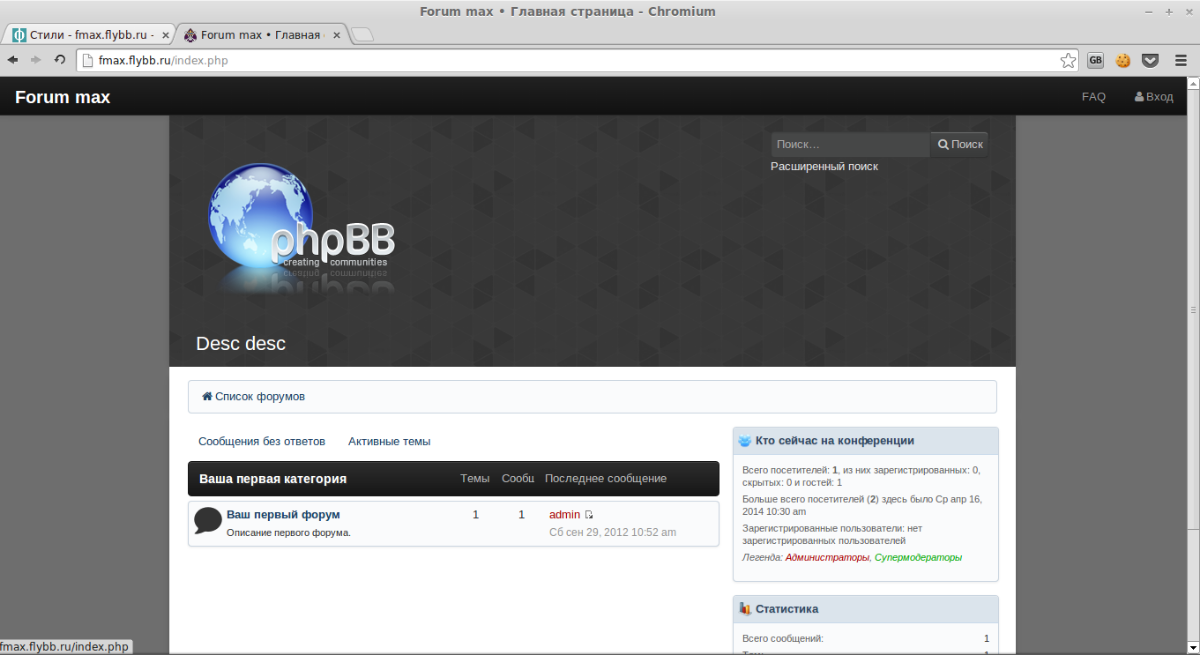Viewport: 1200px width, 655px height.
Task: Click 'Кто сейчас на конференции' heading
Action: [835, 441]
